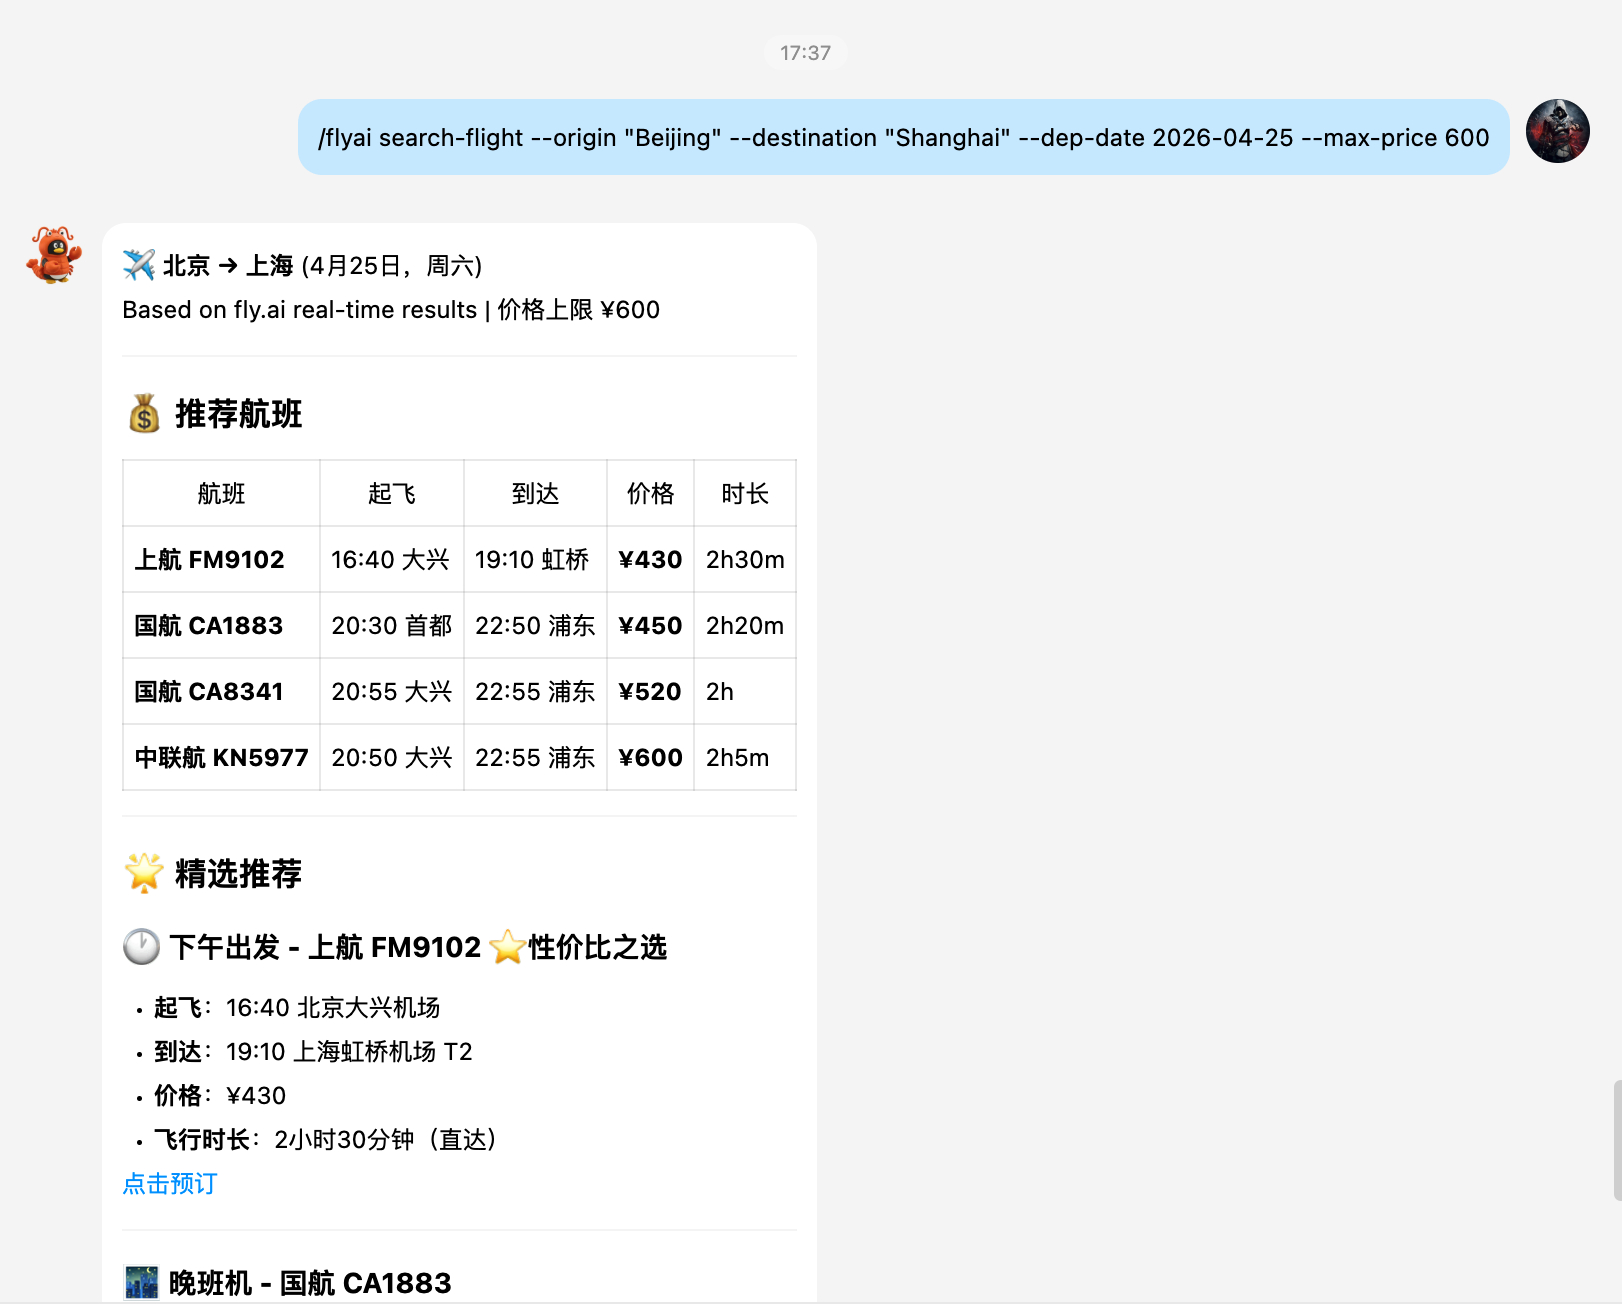Click the ¥450 price cell
Viewport: 1622px width, 1304px height.
pyautogui.click(x=650, y=625)
